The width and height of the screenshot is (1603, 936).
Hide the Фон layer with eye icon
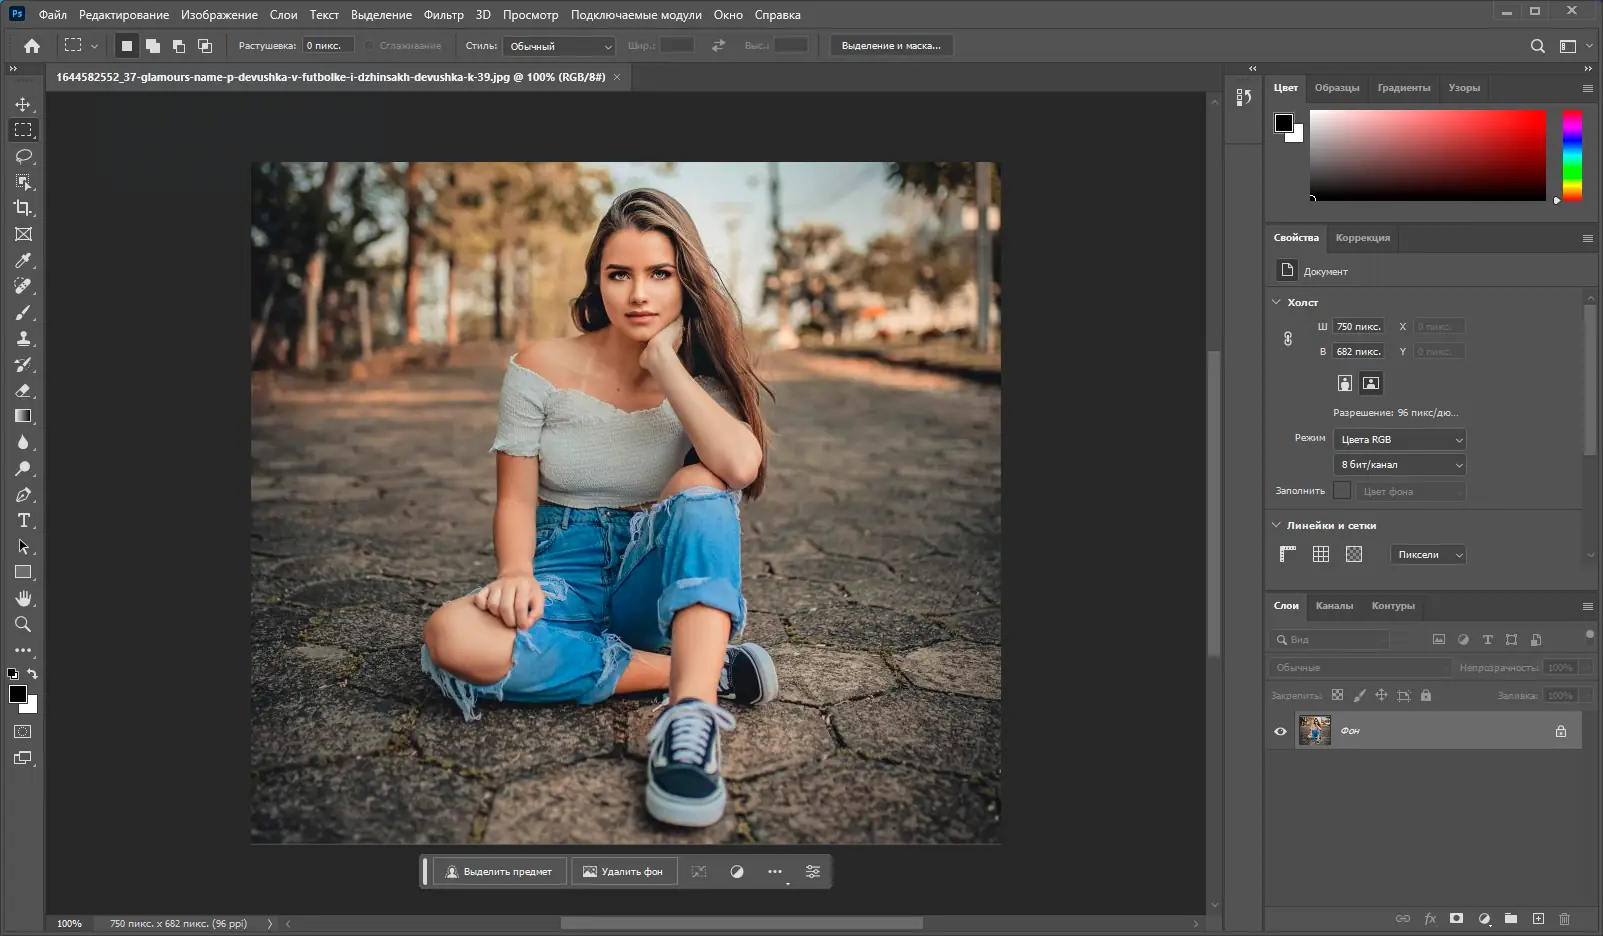point(1280,731)
